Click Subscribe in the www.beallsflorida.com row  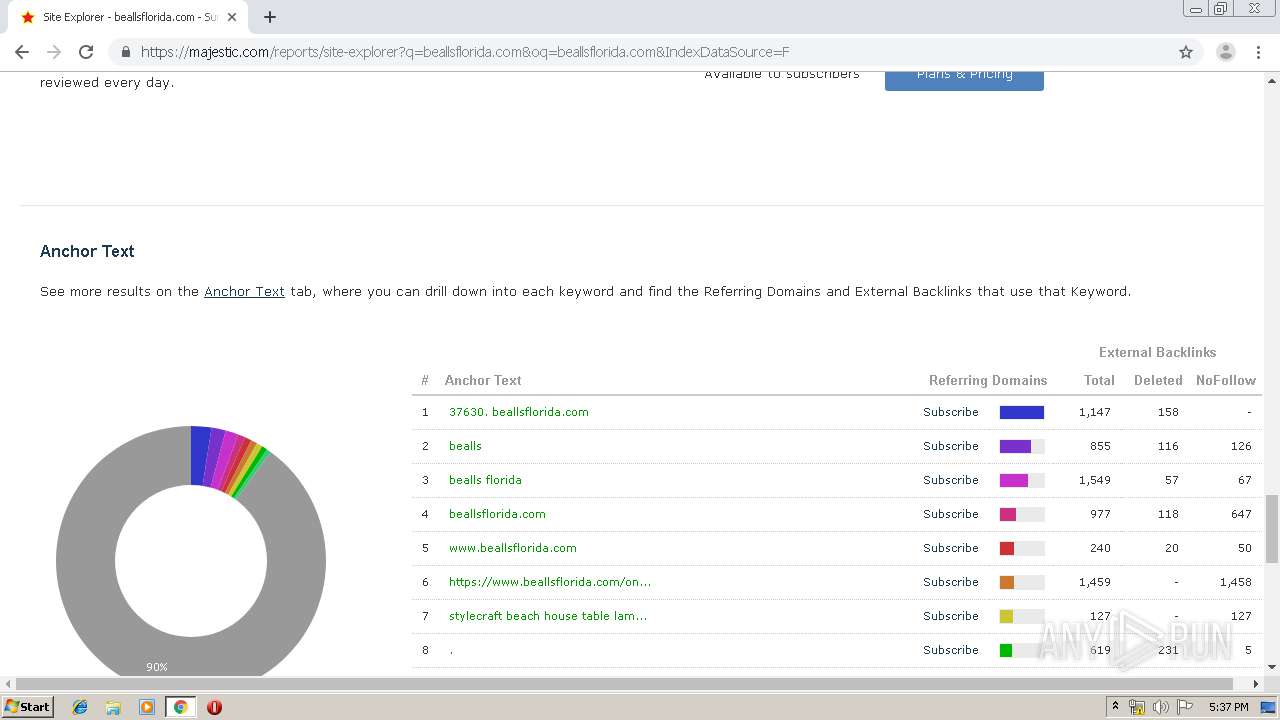951,548
